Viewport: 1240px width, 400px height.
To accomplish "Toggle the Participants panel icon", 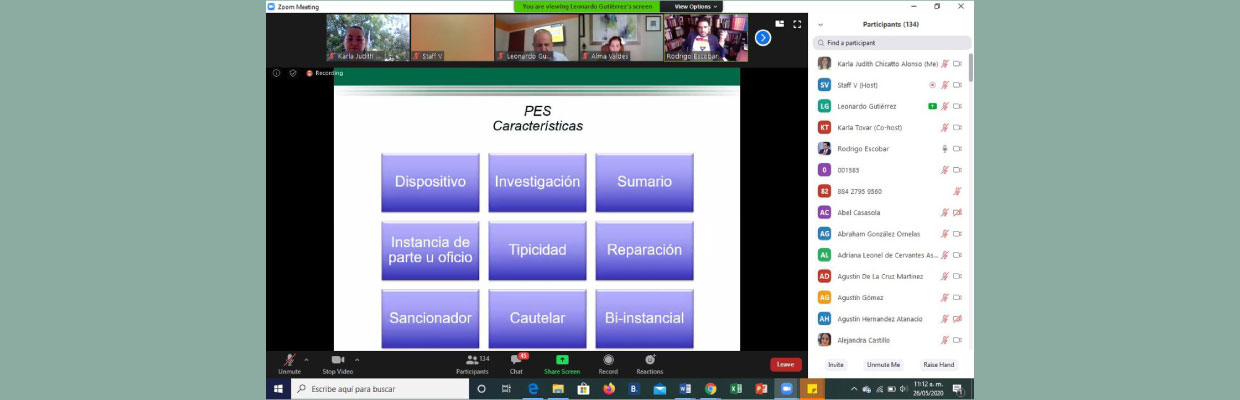I will point(472,360).
